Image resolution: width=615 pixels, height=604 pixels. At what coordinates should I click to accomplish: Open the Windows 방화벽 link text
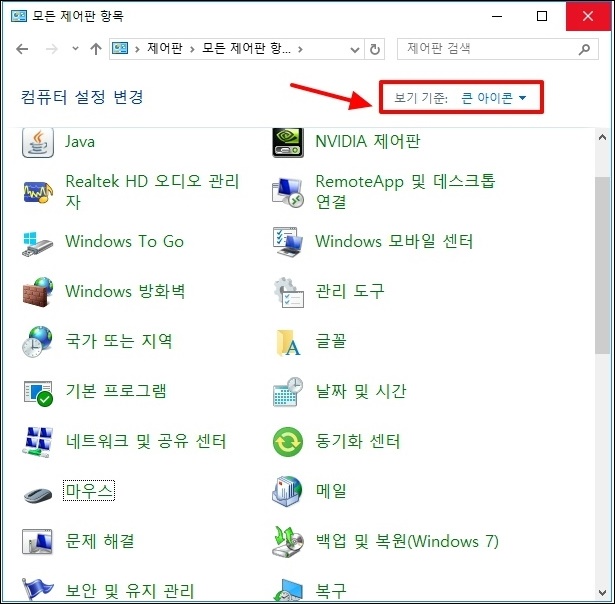coord(125,291)
